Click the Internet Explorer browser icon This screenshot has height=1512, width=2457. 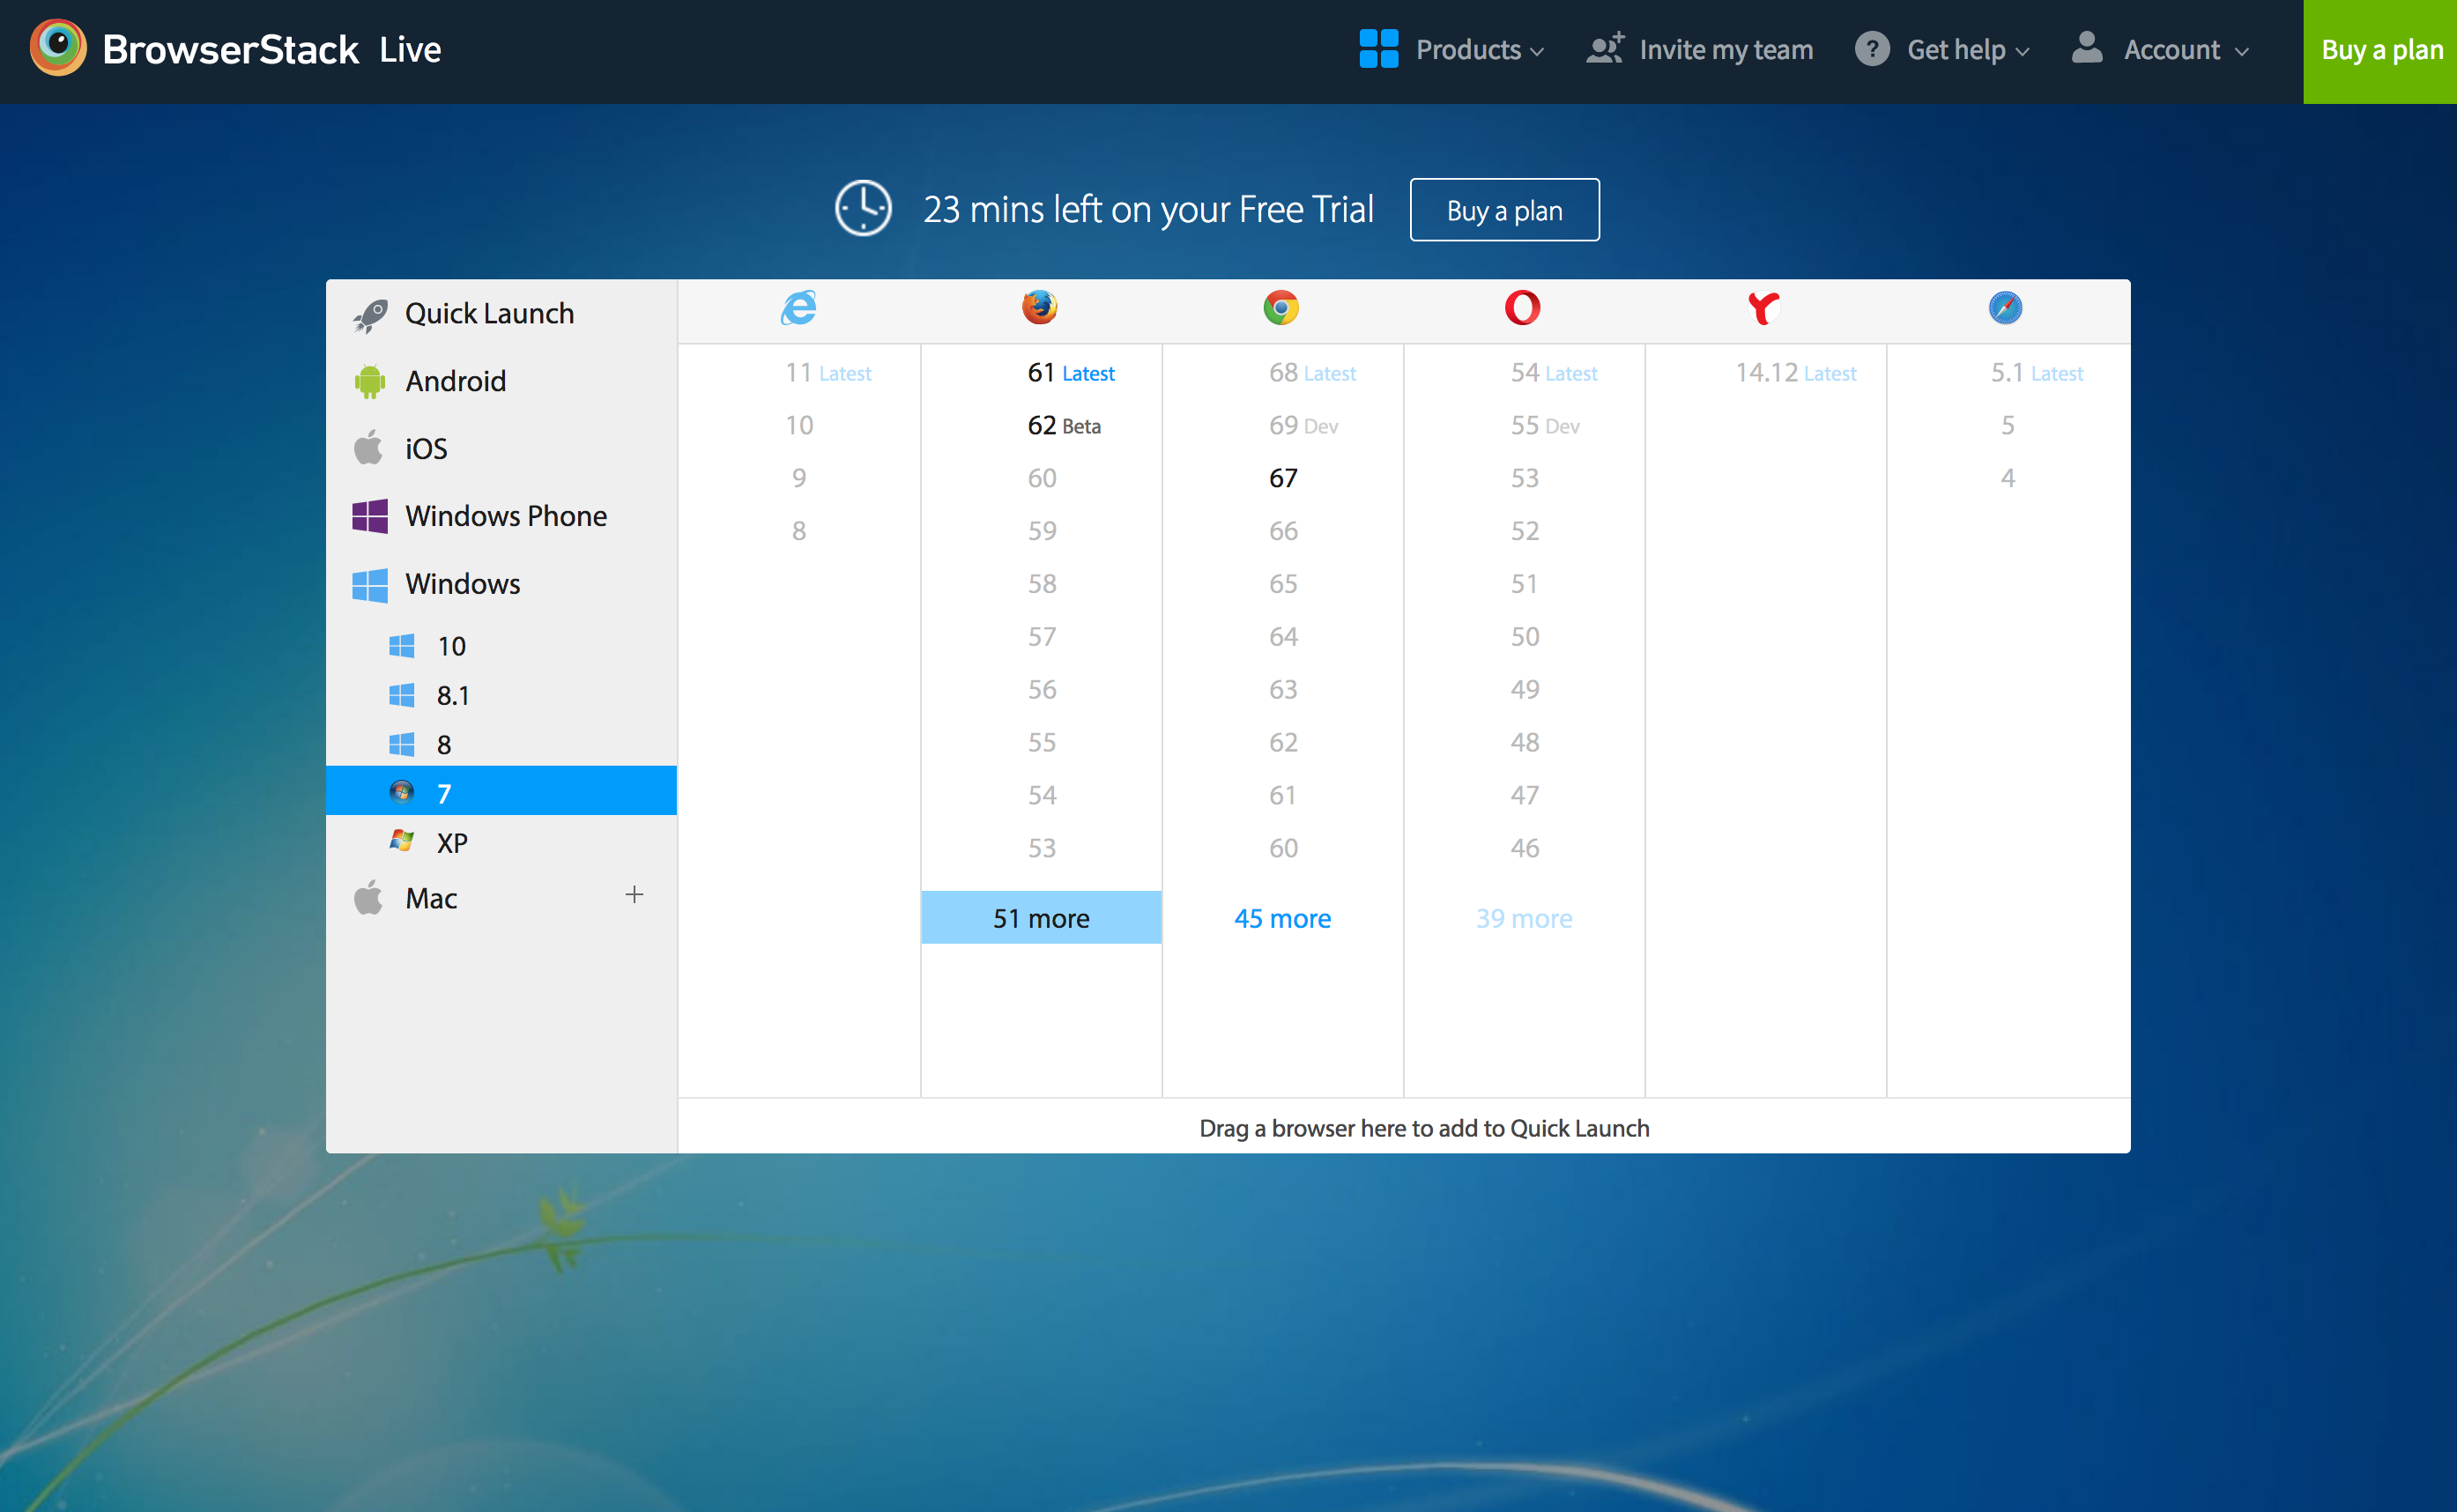(x=799, y=308)
